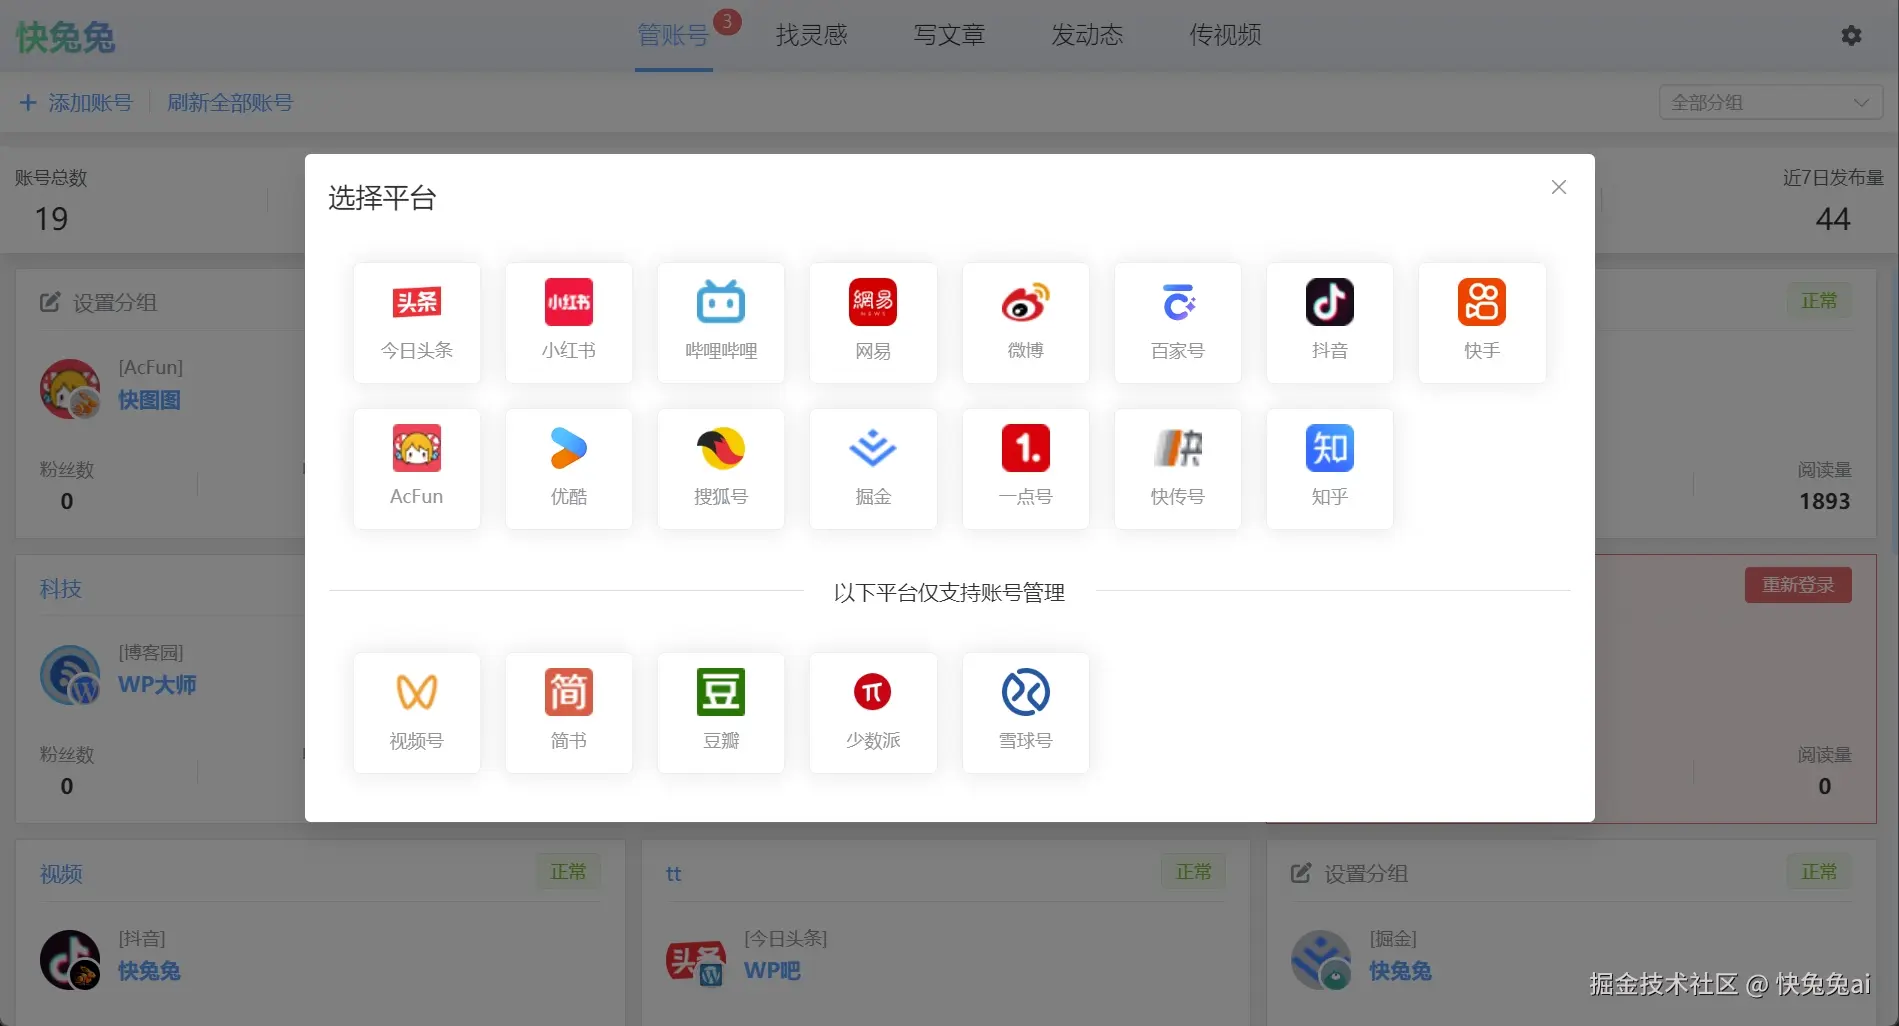The image size is (1899, 1026).
Task: Open the settings gear icon
Action: [x=1851, y=35]
